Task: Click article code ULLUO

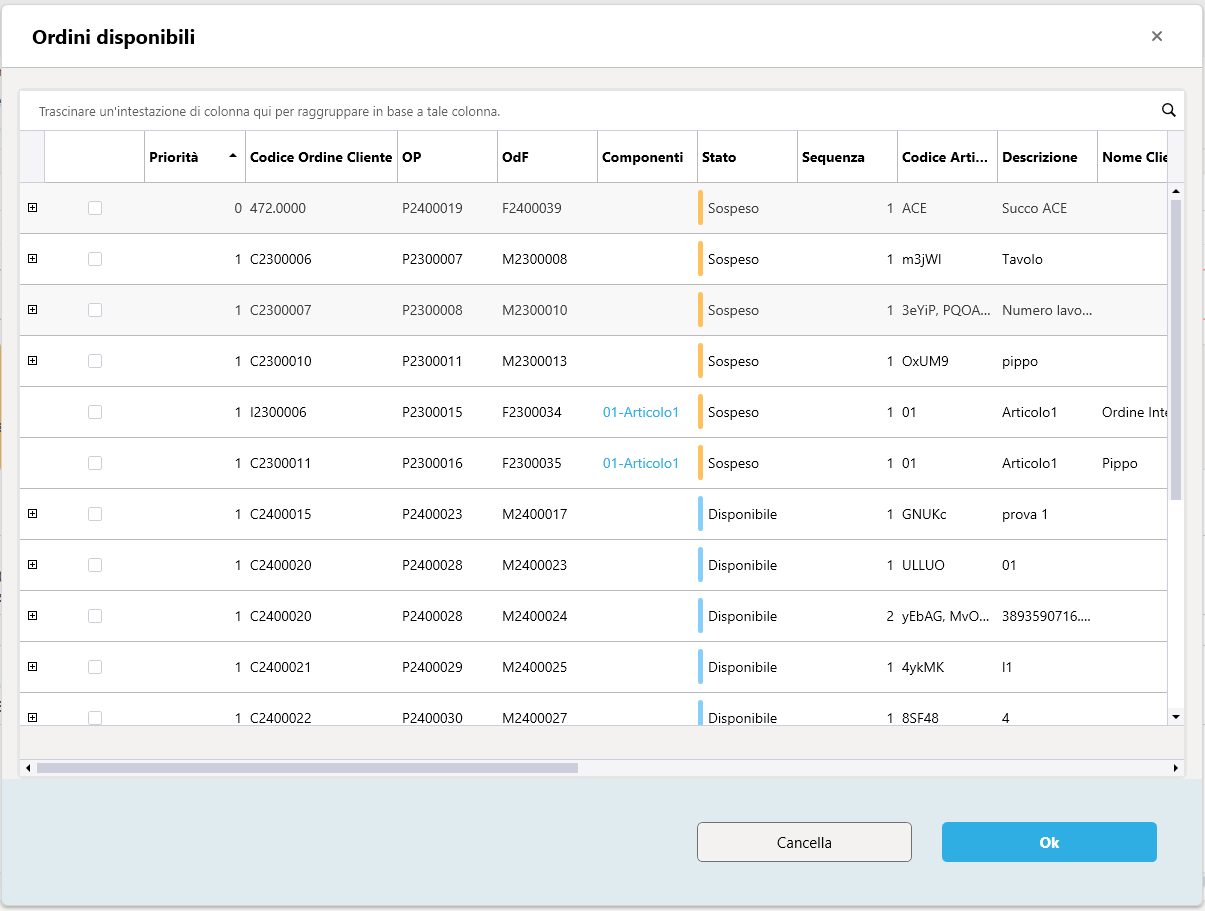Action: click(x=923, y=565)
